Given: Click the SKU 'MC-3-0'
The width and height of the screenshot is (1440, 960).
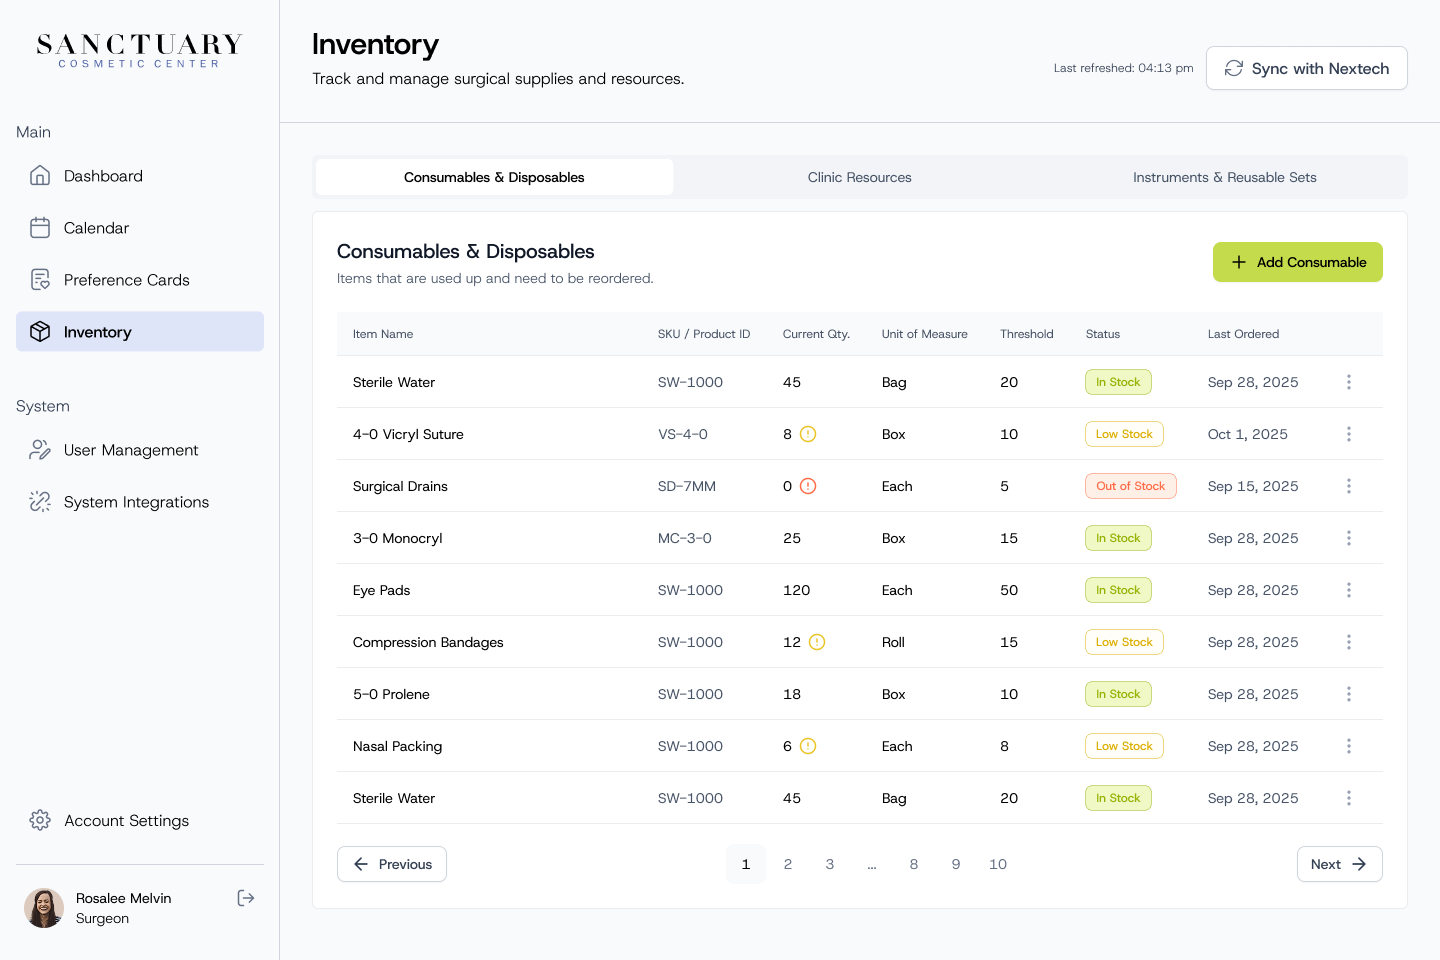Looking at the screenshot, I should pyautogui.click(x=685, y=538).
